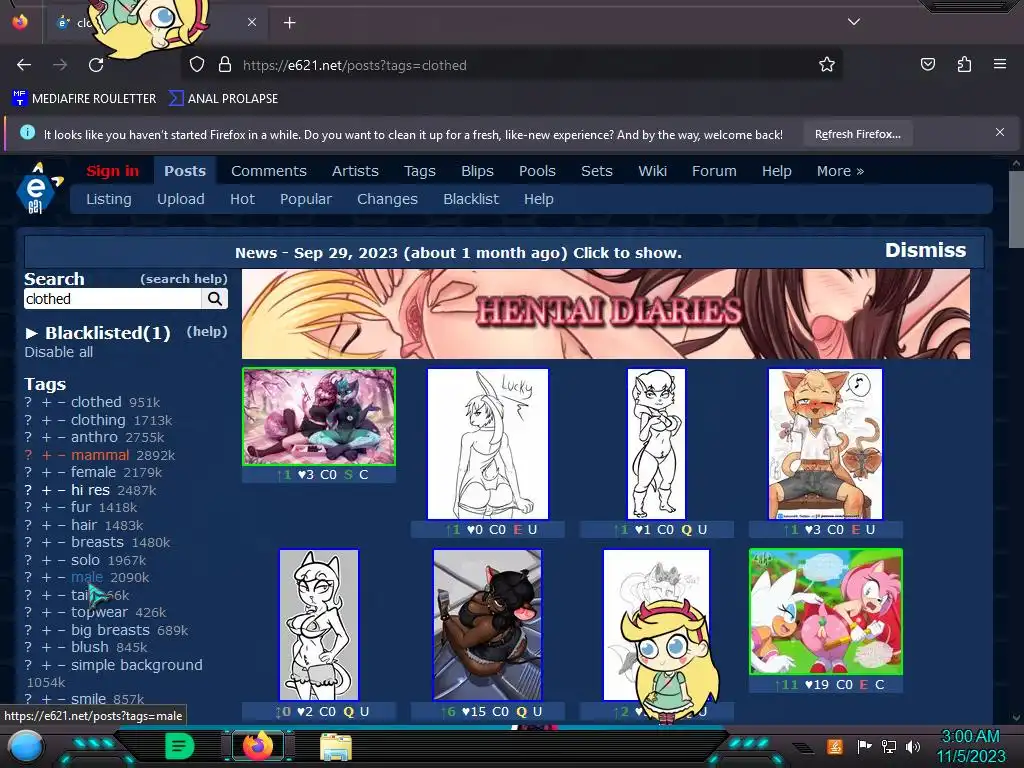The height and width of the screenshot is (768, 1024).
Task: Open the Save to Pocket icon
Action: pos(927,64)
